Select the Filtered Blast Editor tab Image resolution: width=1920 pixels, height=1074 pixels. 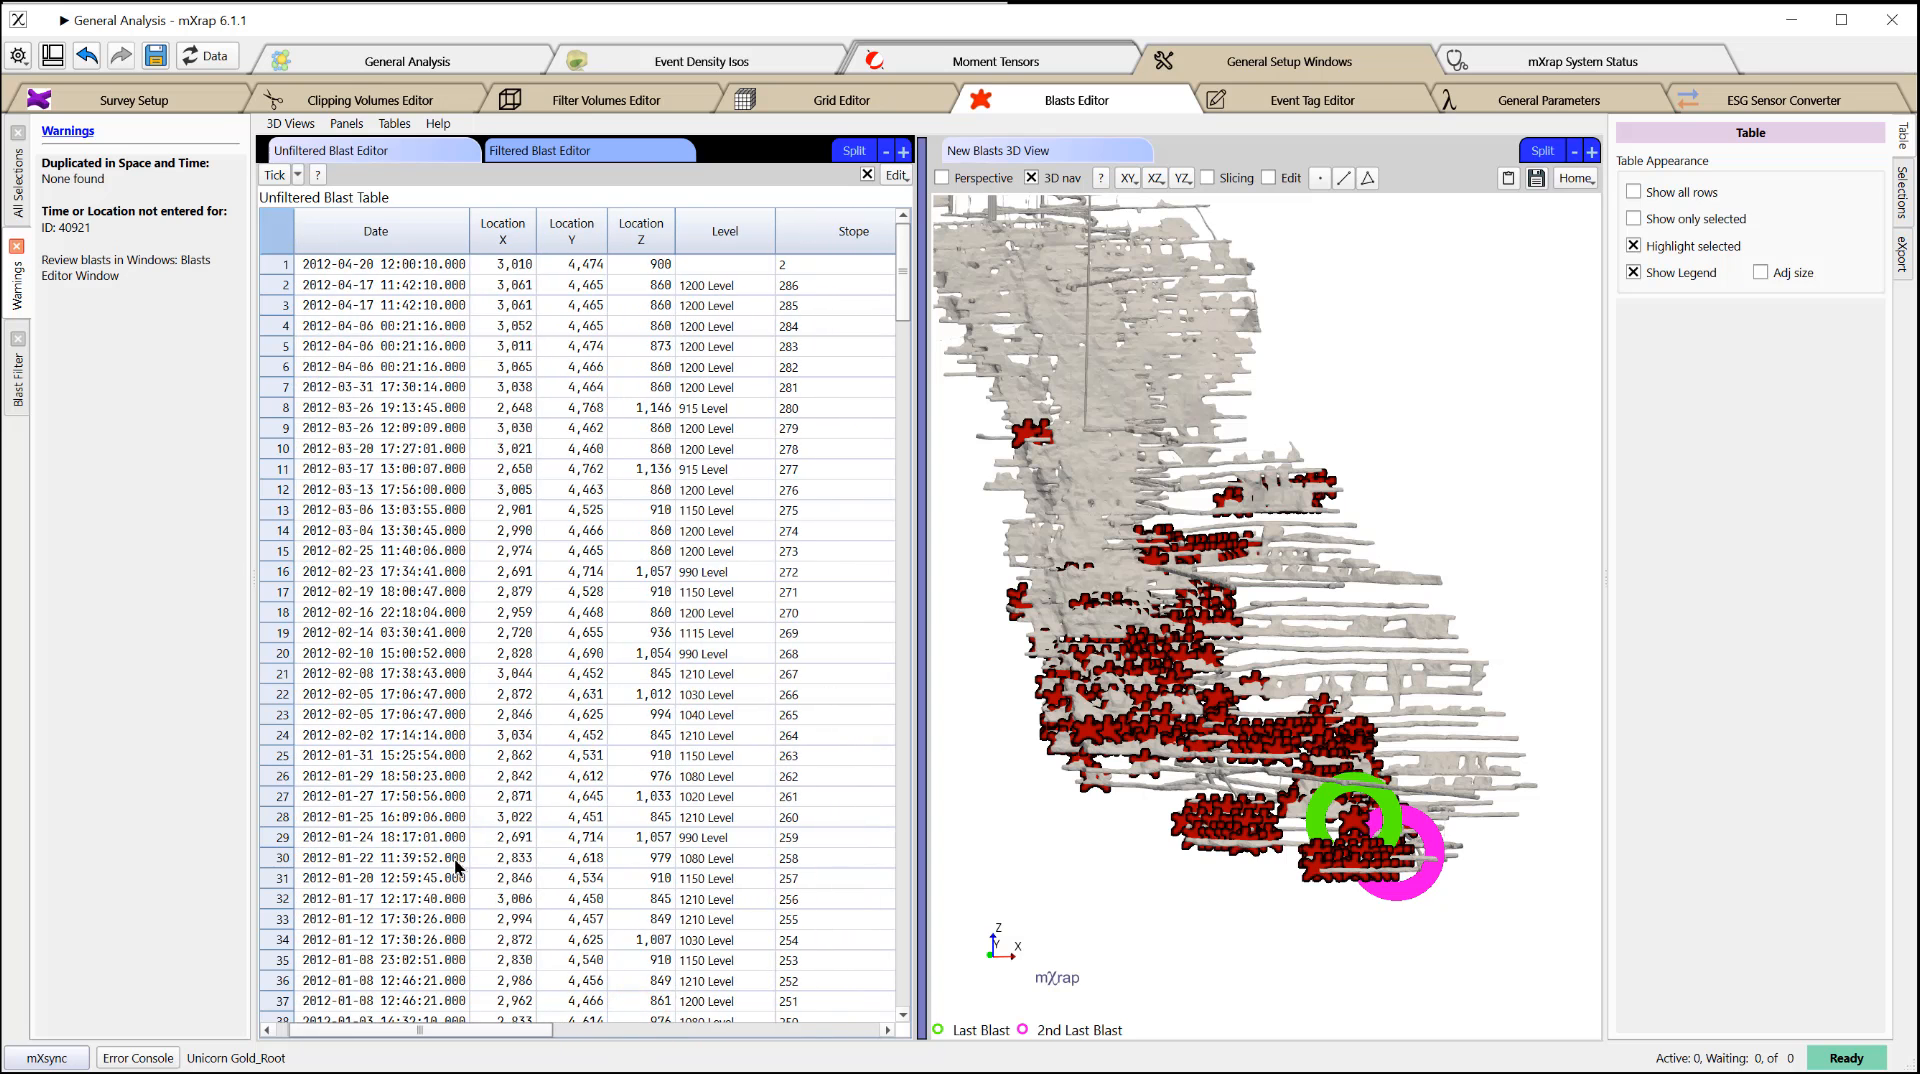[x=588, y=151]
